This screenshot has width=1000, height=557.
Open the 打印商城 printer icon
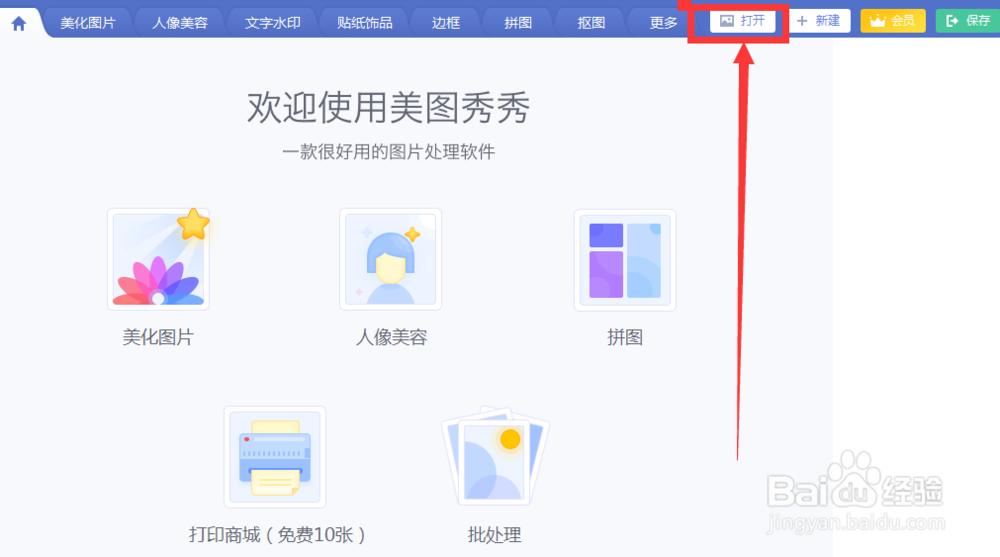(x=275, y=457)
